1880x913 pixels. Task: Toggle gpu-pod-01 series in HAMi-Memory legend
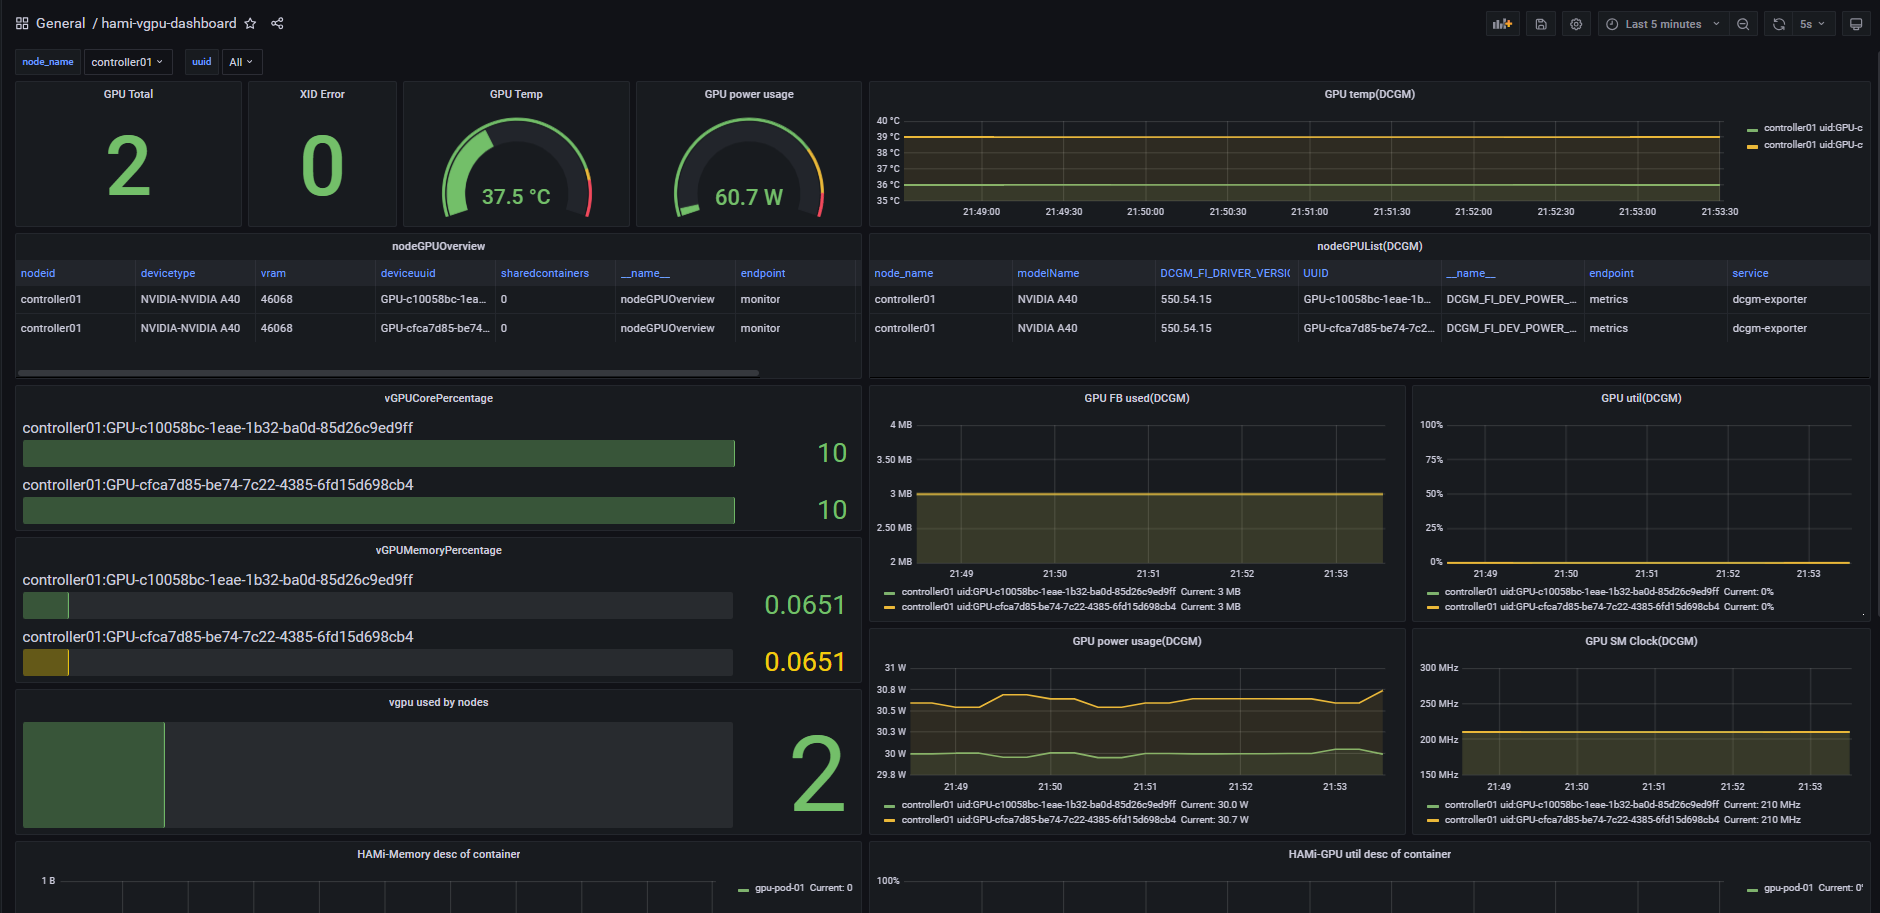point(779,888)
